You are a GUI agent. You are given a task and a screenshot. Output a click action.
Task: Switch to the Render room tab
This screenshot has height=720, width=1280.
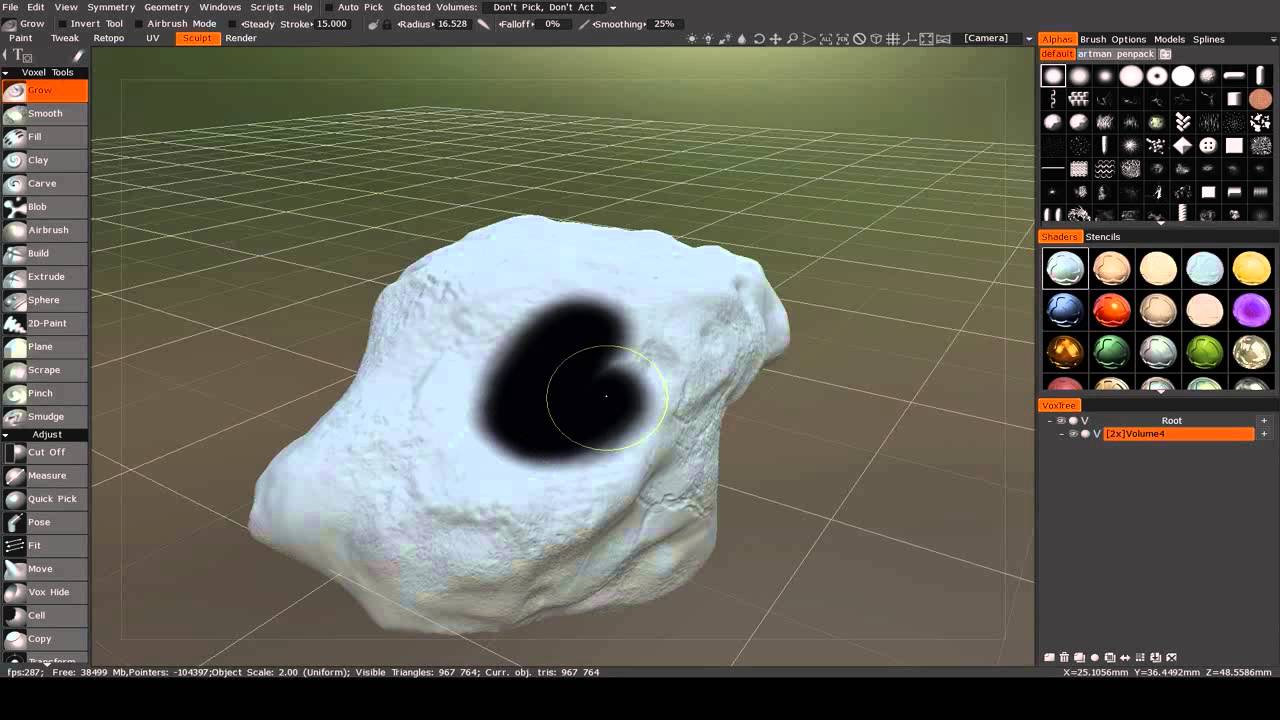(x=241, y=38)
